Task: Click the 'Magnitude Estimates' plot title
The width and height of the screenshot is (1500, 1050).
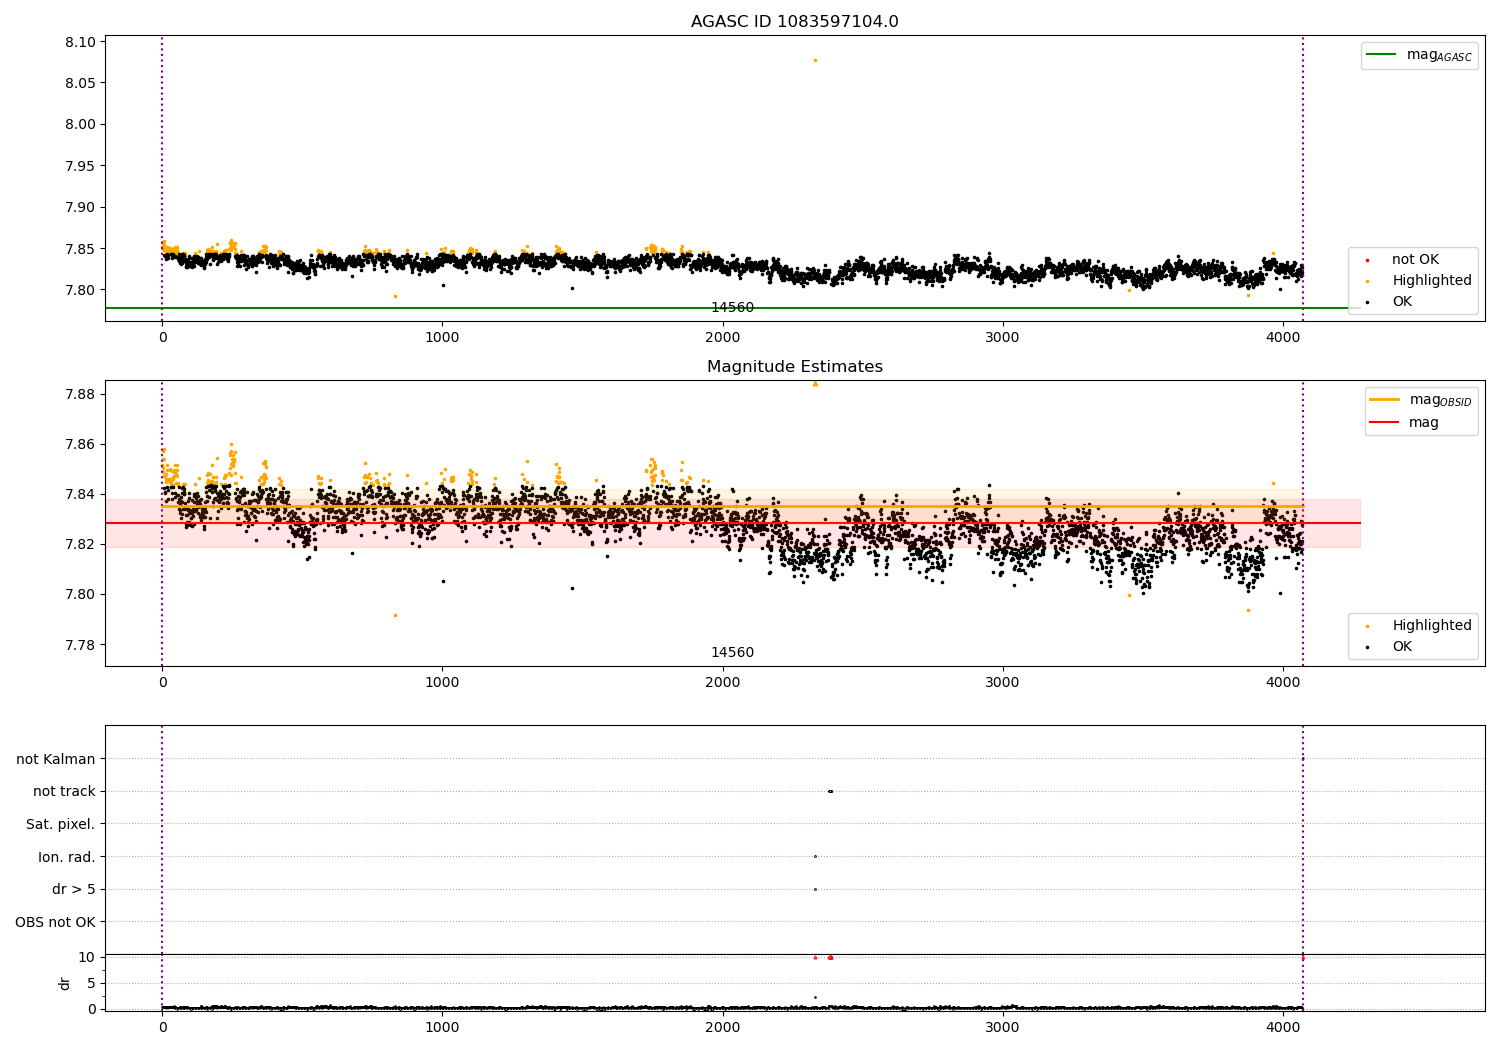Action: 794,367
